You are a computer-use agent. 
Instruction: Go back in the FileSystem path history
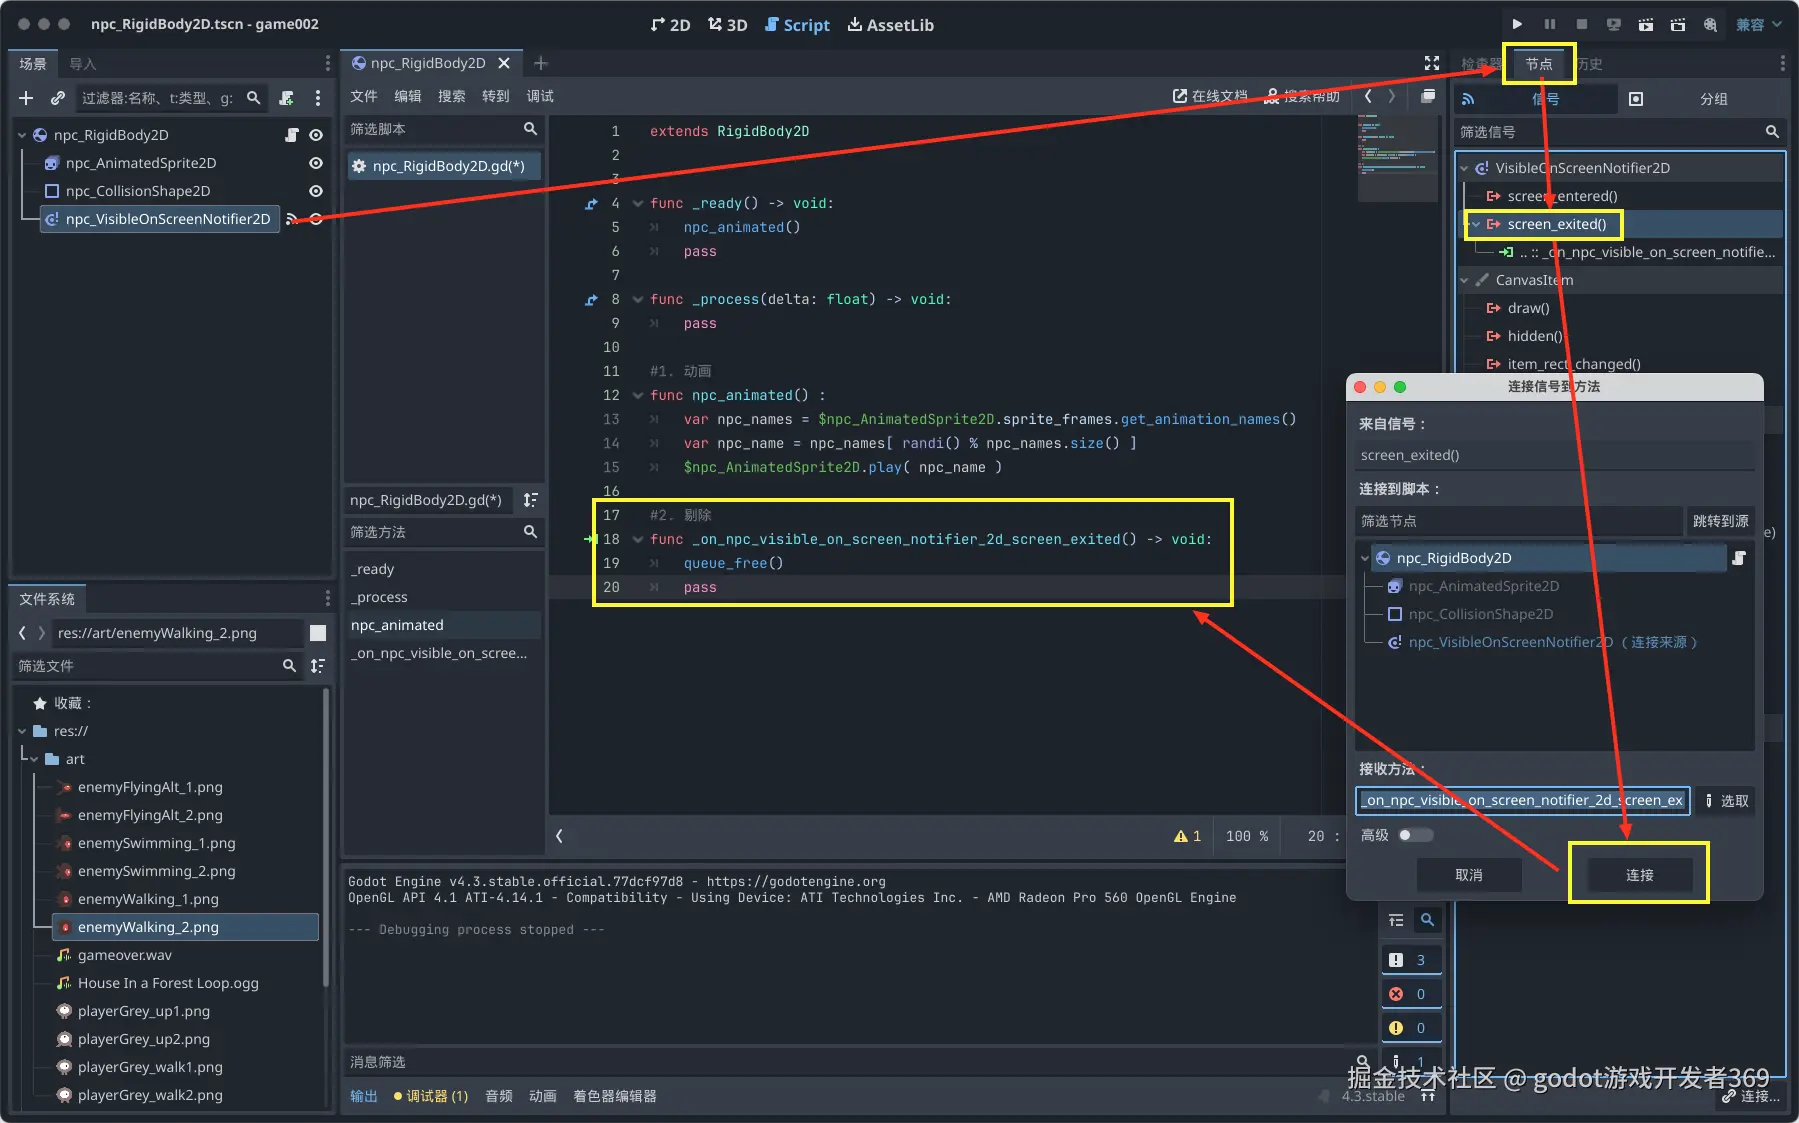(x=22, y=633)
